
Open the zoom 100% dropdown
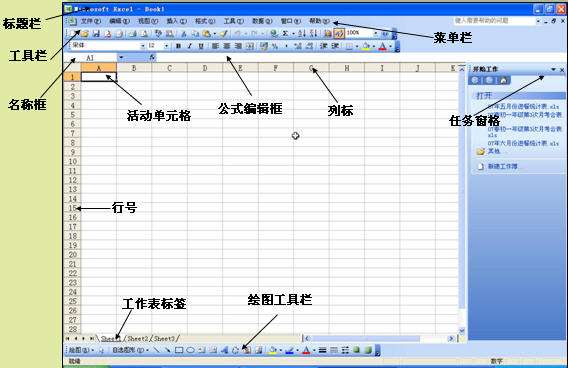(x=375, y=33)
